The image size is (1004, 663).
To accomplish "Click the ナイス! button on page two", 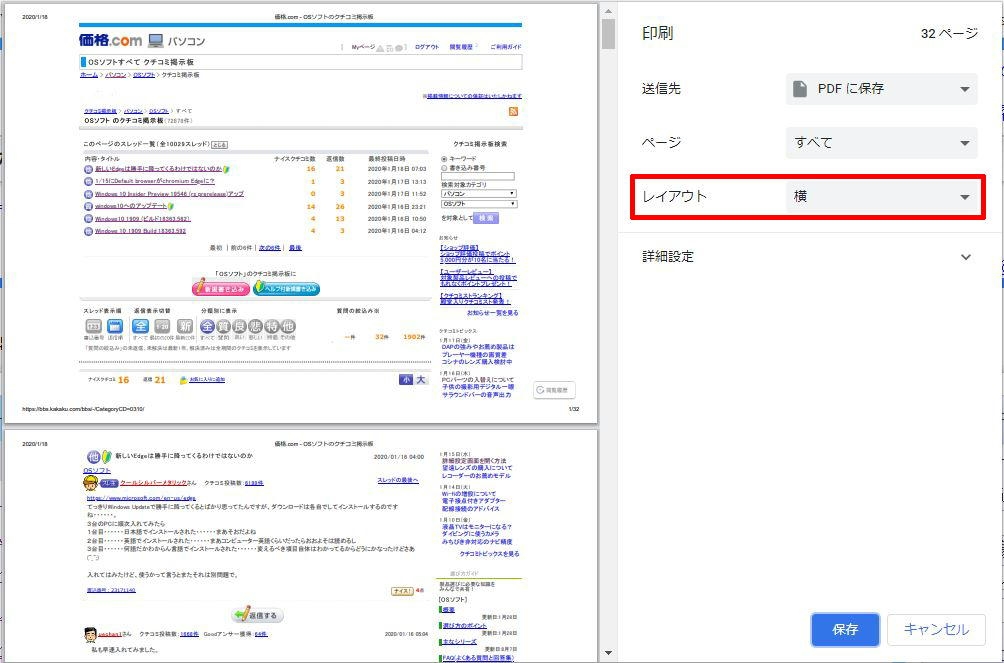I will (x=402, y=591).
